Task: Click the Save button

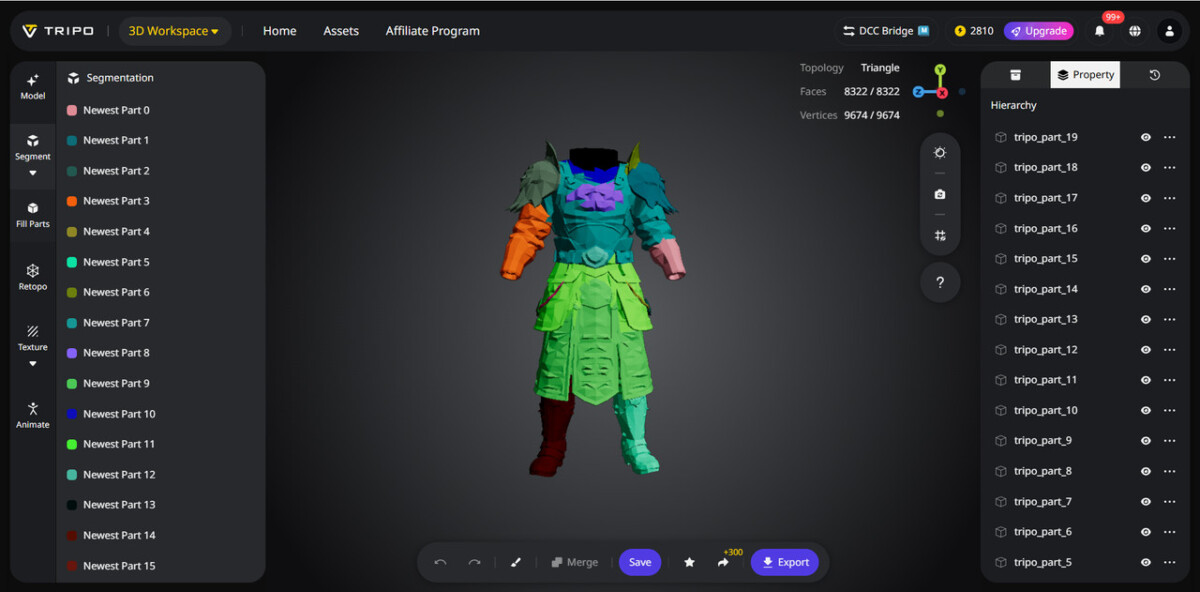Action: tap(640, 562)
